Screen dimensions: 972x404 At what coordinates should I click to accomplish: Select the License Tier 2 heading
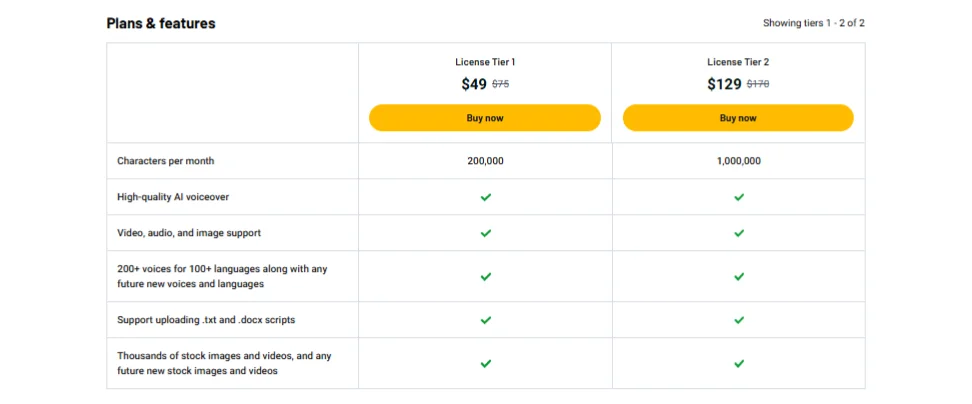point(738,62)
